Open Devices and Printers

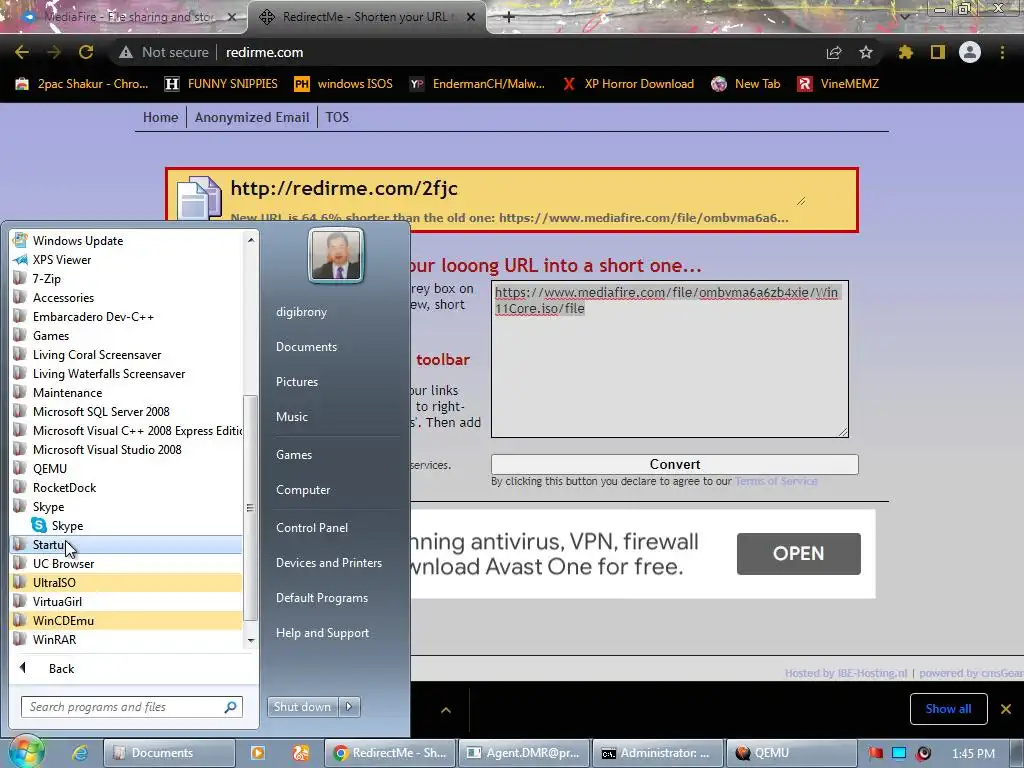click(x=328, y=562)
